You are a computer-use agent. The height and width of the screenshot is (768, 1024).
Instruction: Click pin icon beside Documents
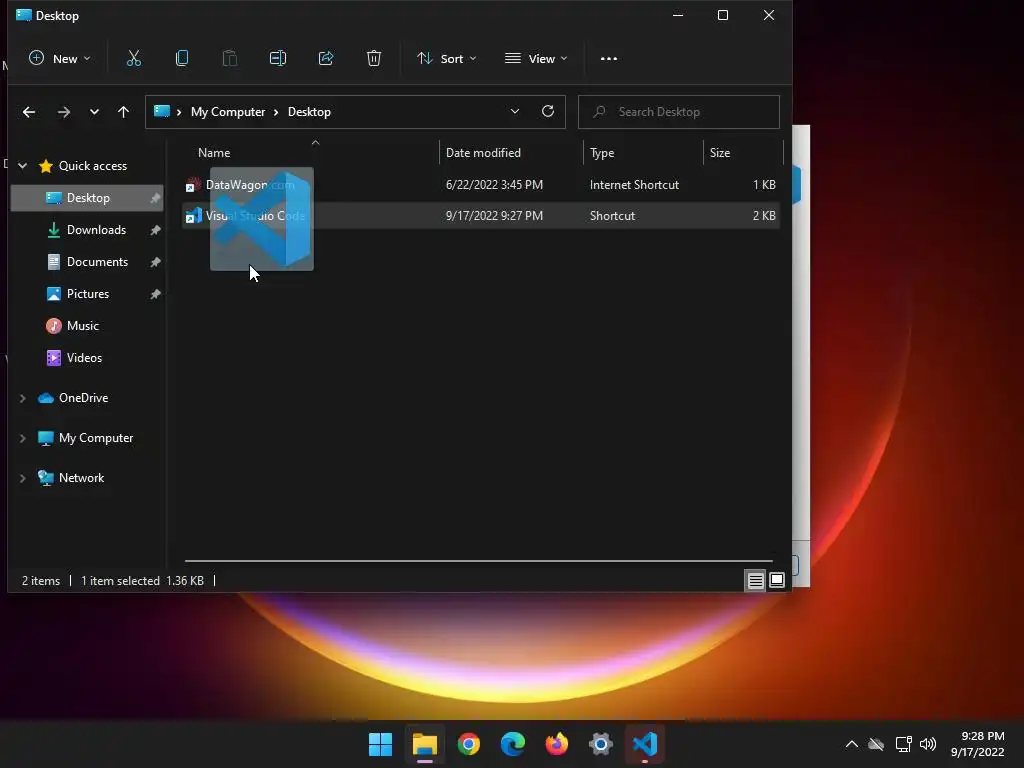point(155,262)
